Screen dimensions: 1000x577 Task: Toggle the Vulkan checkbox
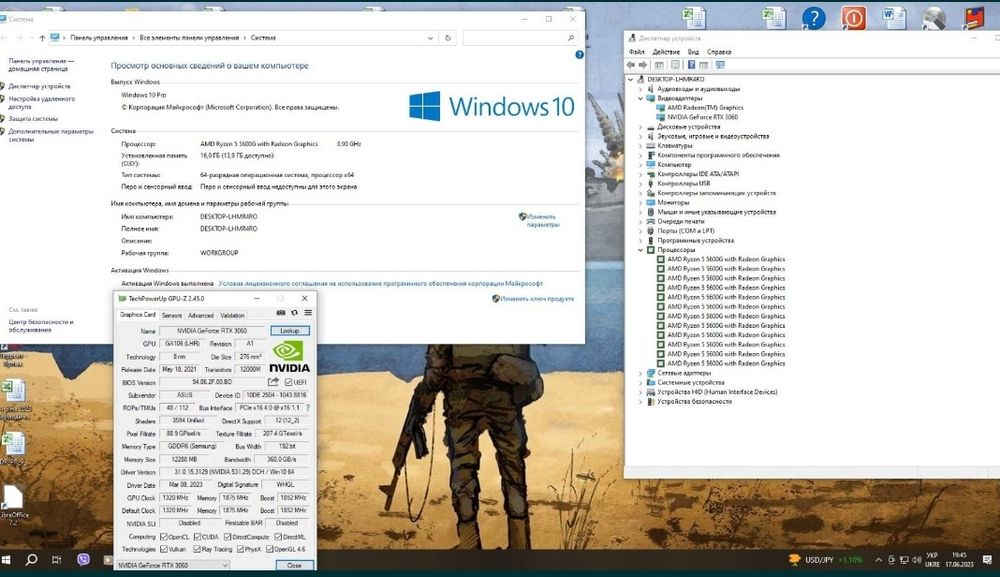click(x=164, y=549)
